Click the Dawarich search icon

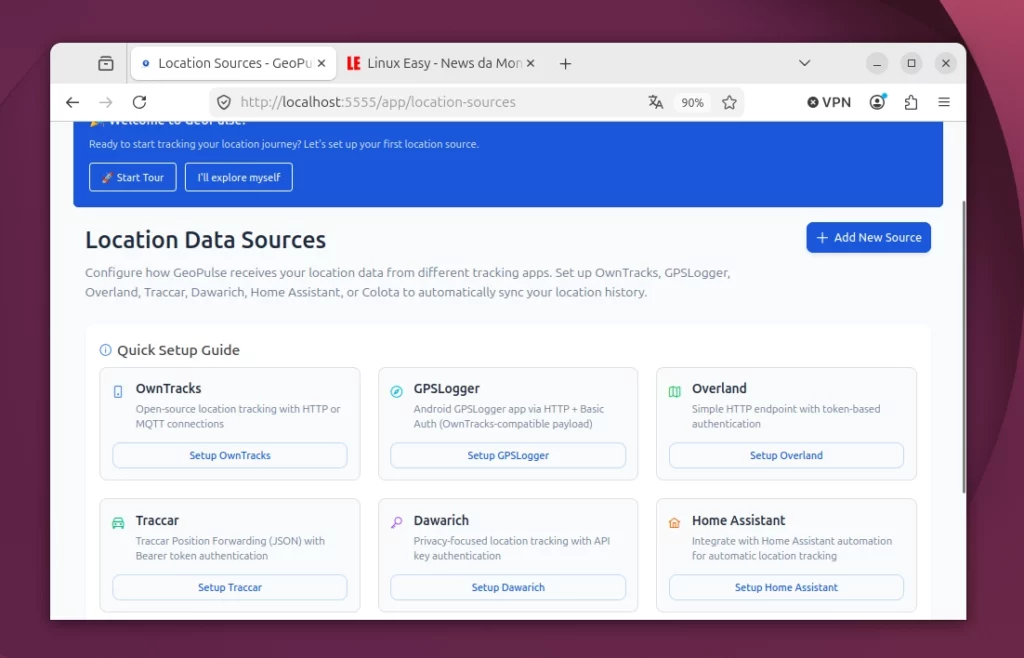pos(396,522)
